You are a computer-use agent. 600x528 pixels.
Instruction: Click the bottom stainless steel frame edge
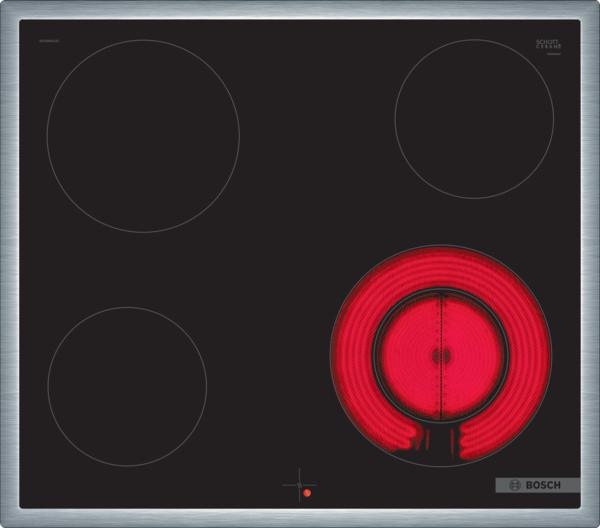point(300,517)
